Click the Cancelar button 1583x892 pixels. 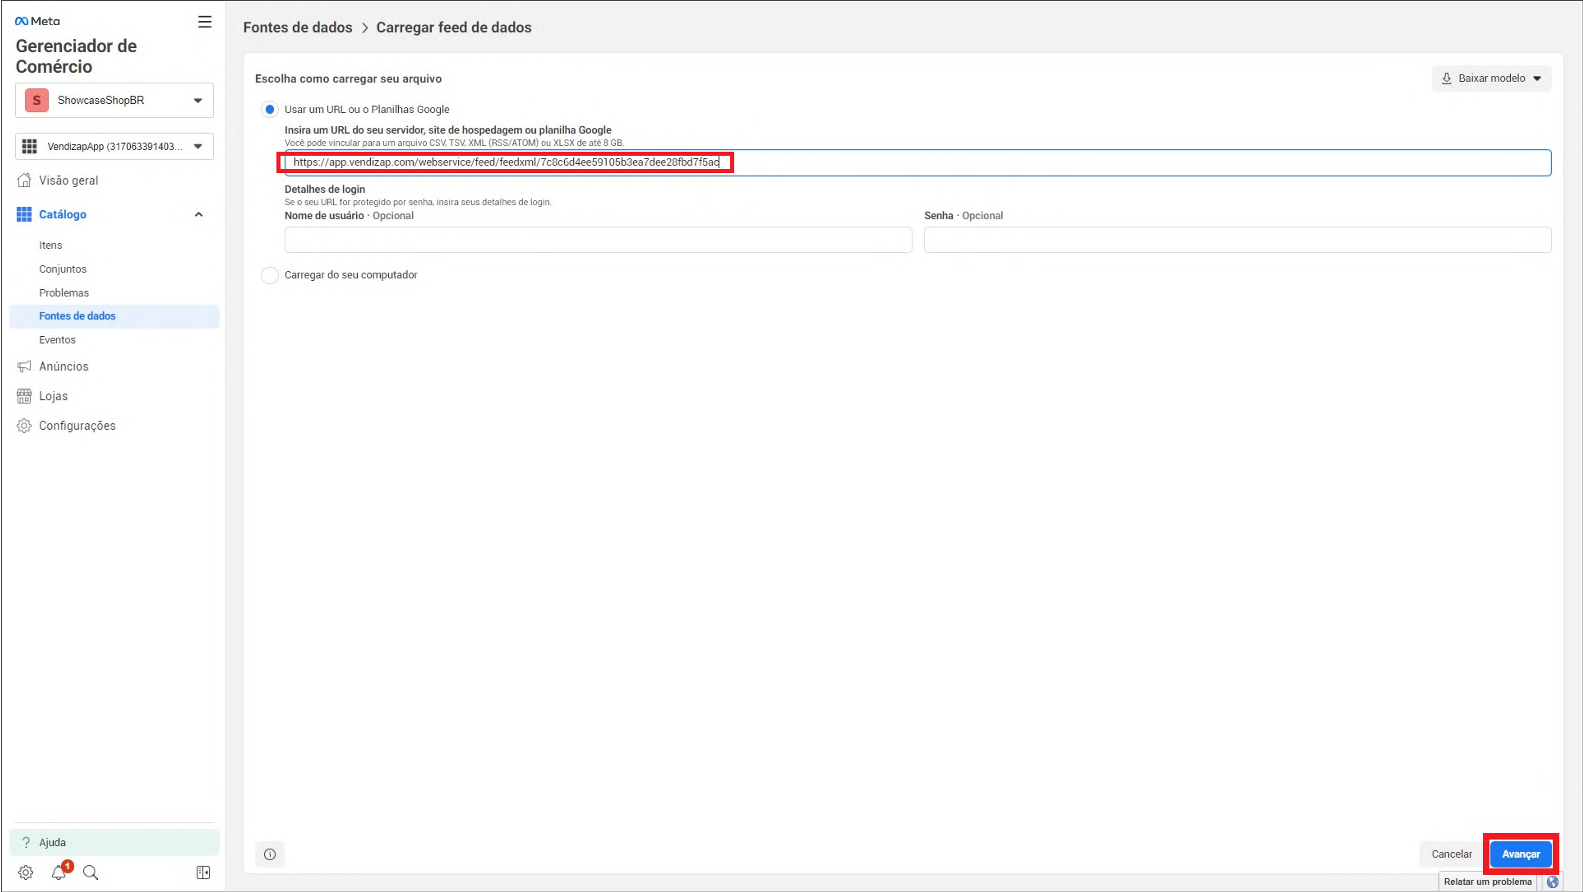1451,854
